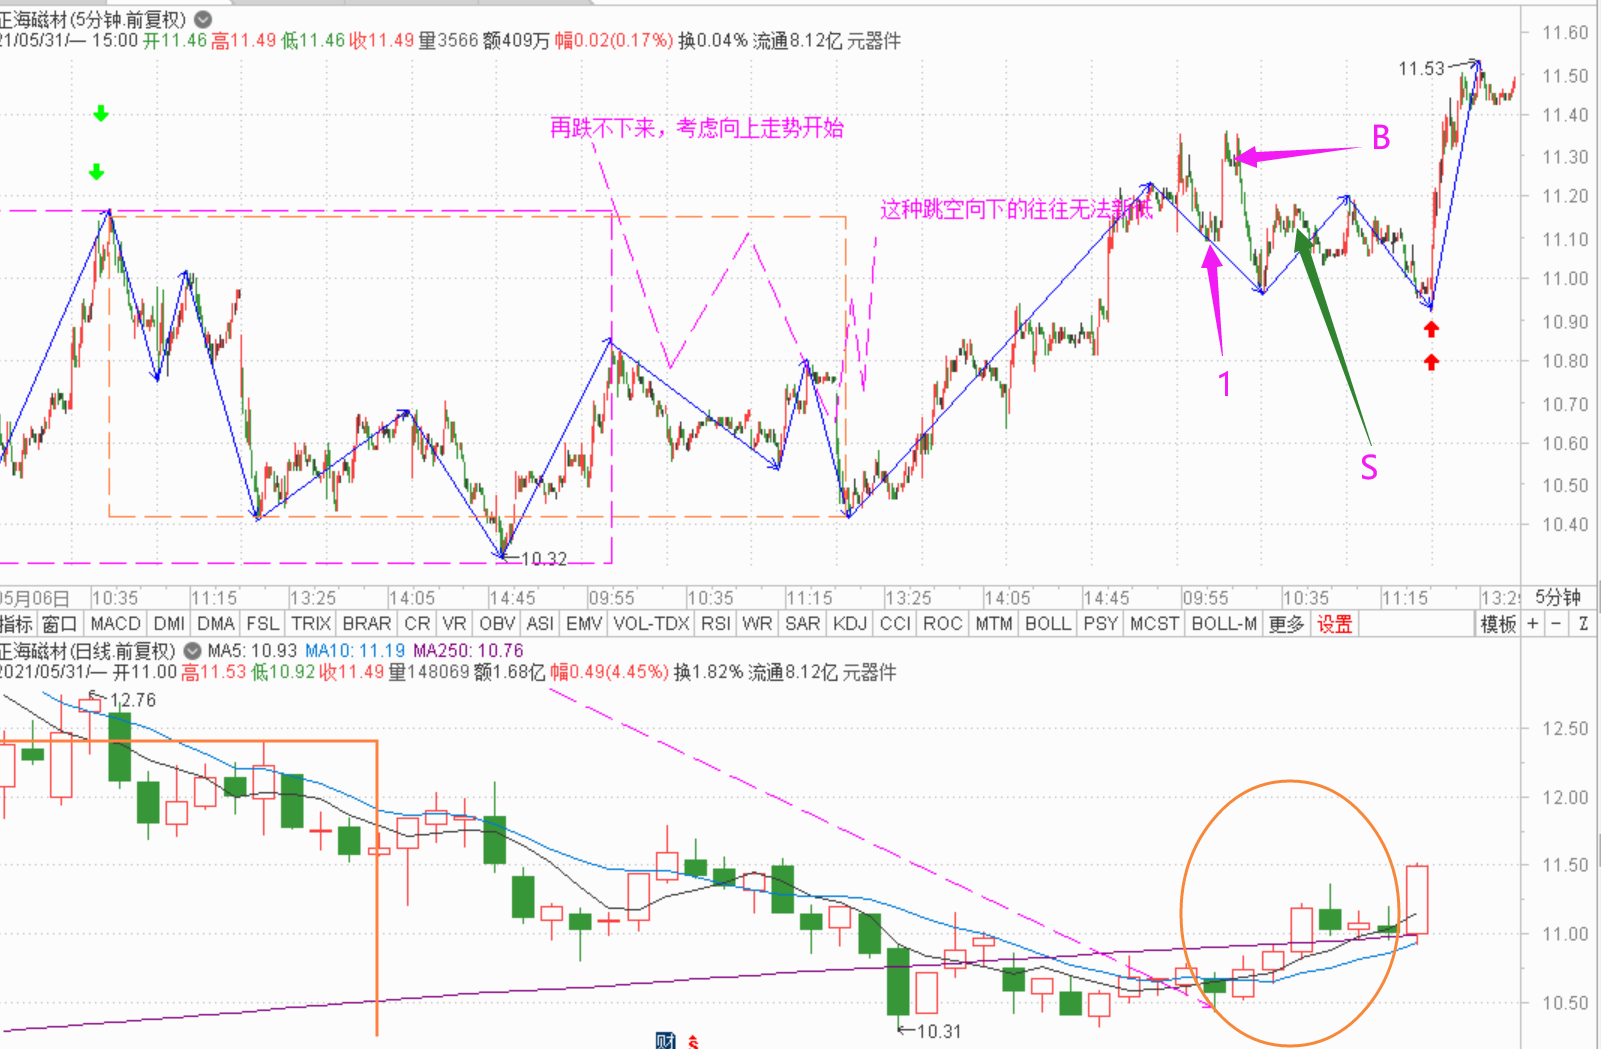1601x1049 pixels.
Task: Click the lower red up-arrow signal marker
Action: (1431, 362)
